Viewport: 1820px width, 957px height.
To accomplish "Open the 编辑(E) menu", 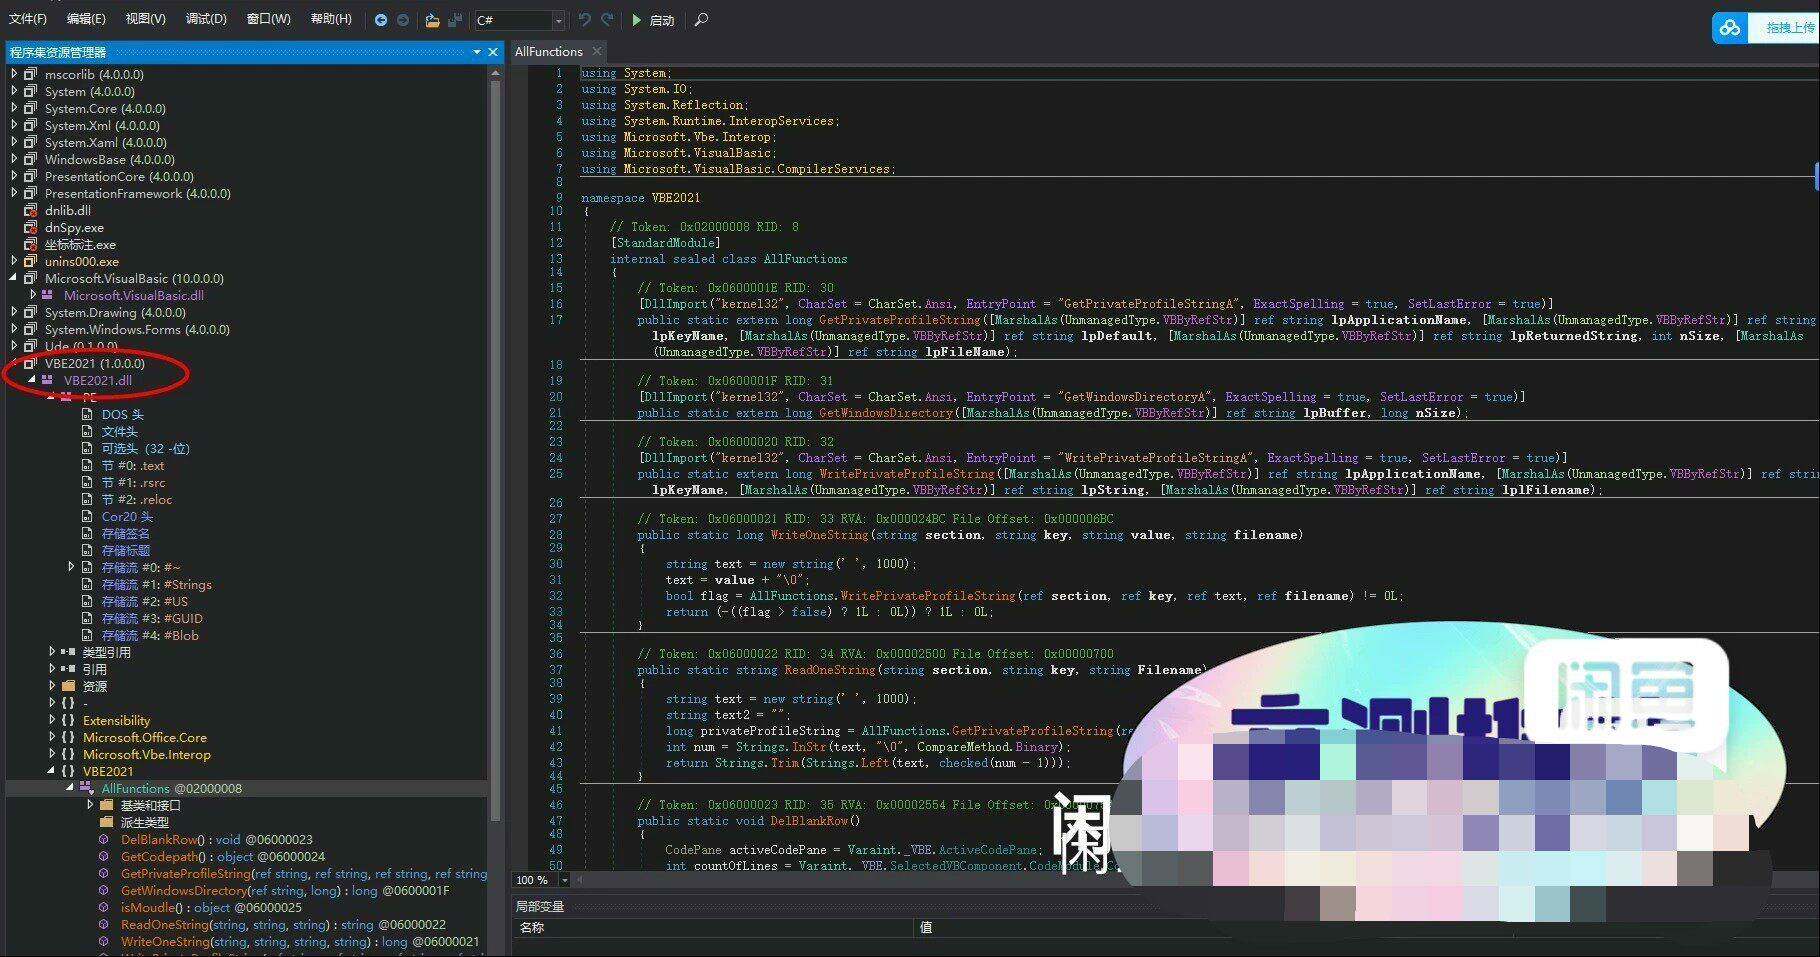I will click(86, 19).
